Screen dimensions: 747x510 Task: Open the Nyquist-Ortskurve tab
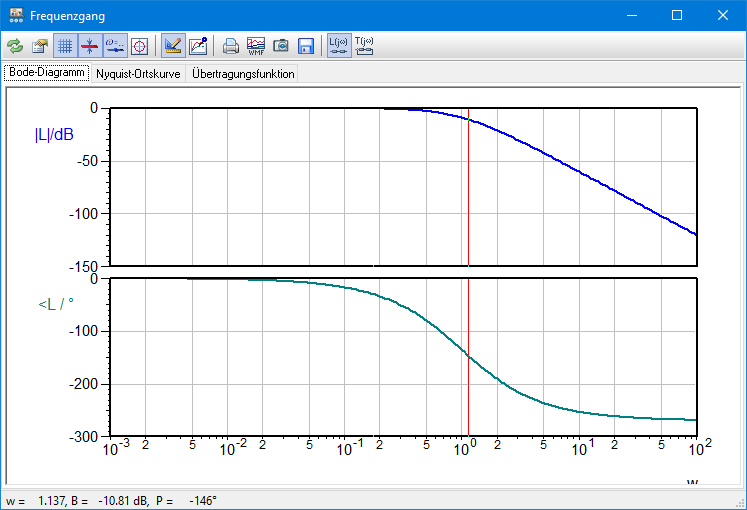(138, 74)
